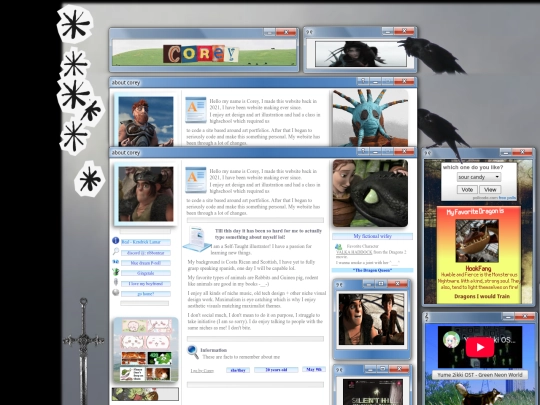Click the Yume Nikki OST - Green Neon World caption
The width and height of the screenshot is (540, 405).
[x=480, y=375]
